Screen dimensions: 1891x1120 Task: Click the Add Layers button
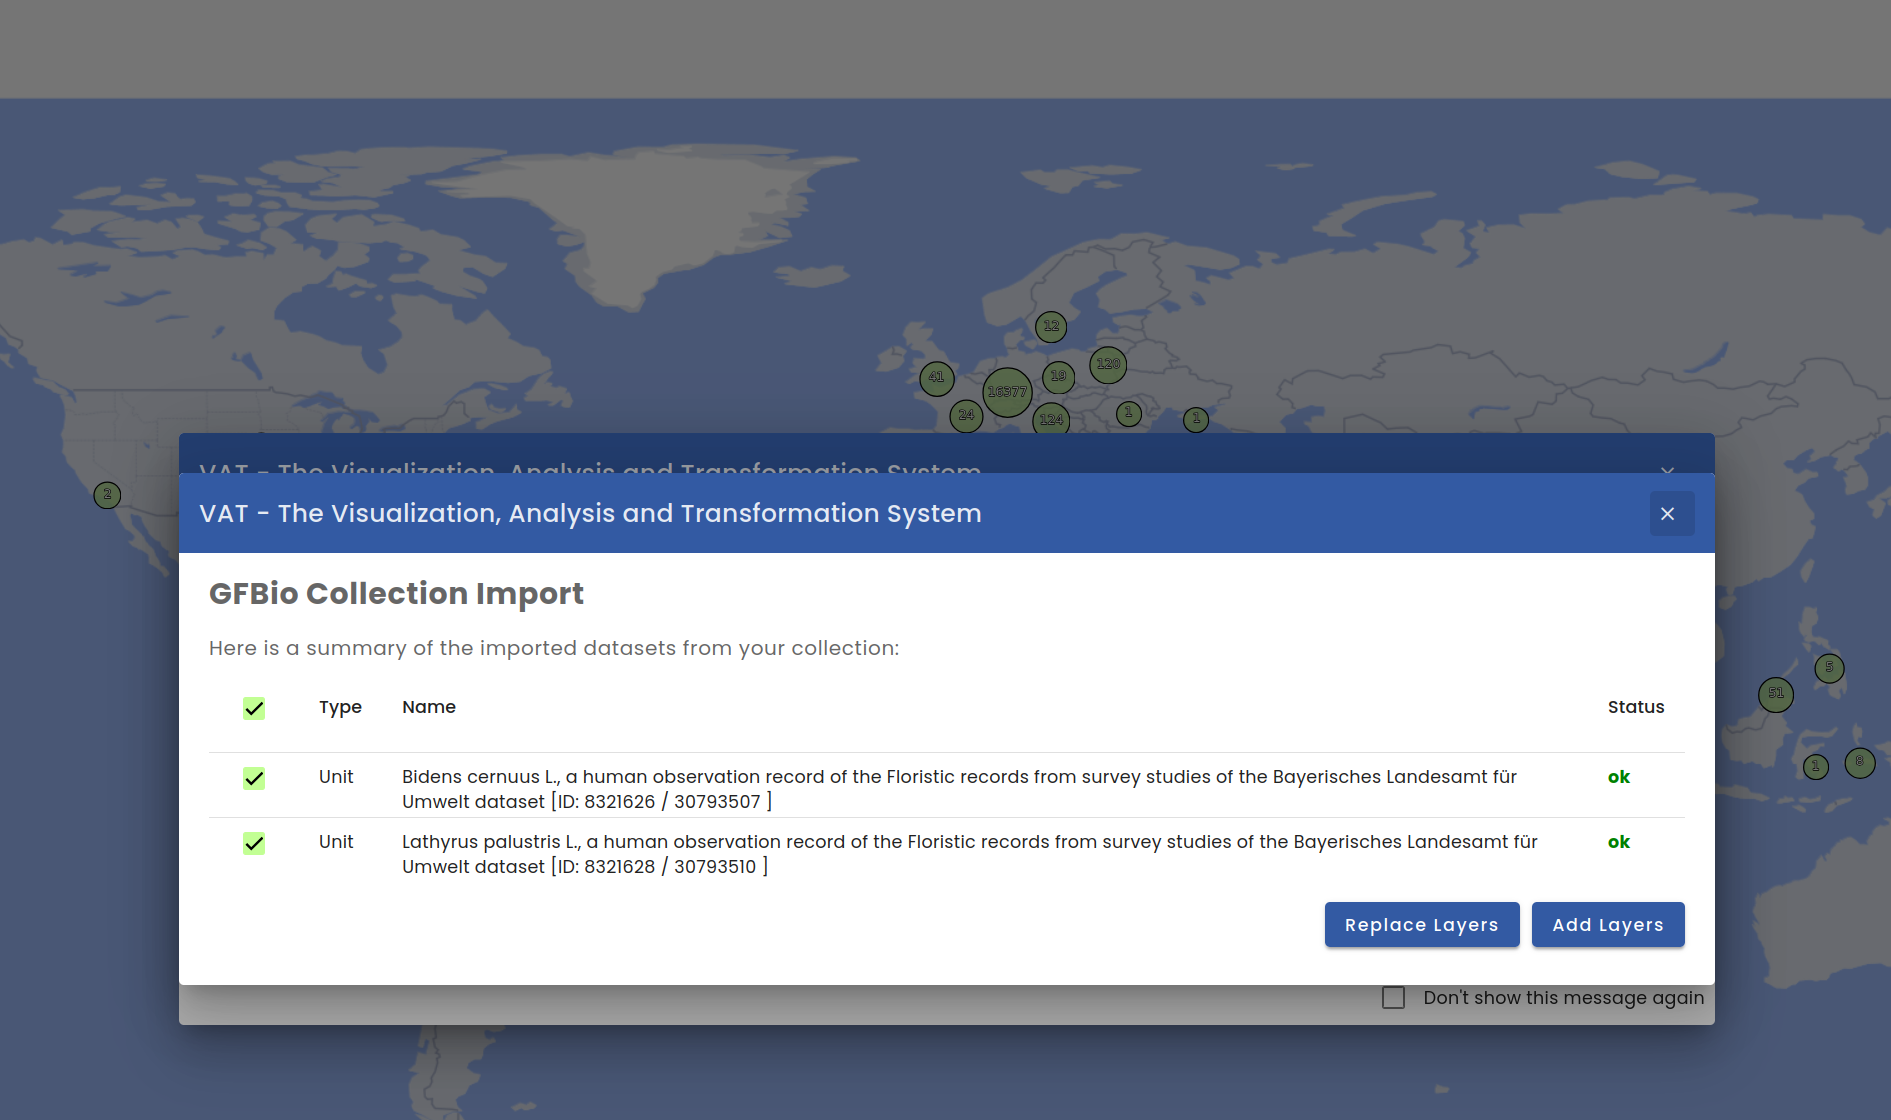click(x=1608, y=925)
